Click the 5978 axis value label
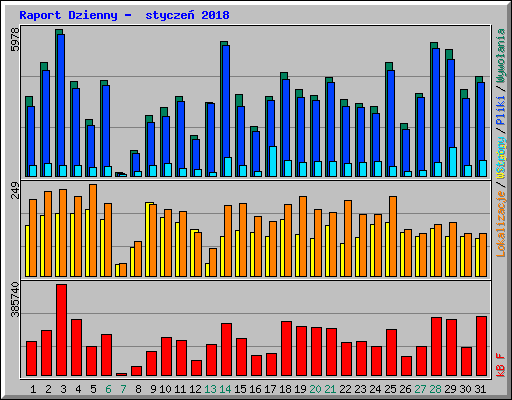 [x=15, y=40]
